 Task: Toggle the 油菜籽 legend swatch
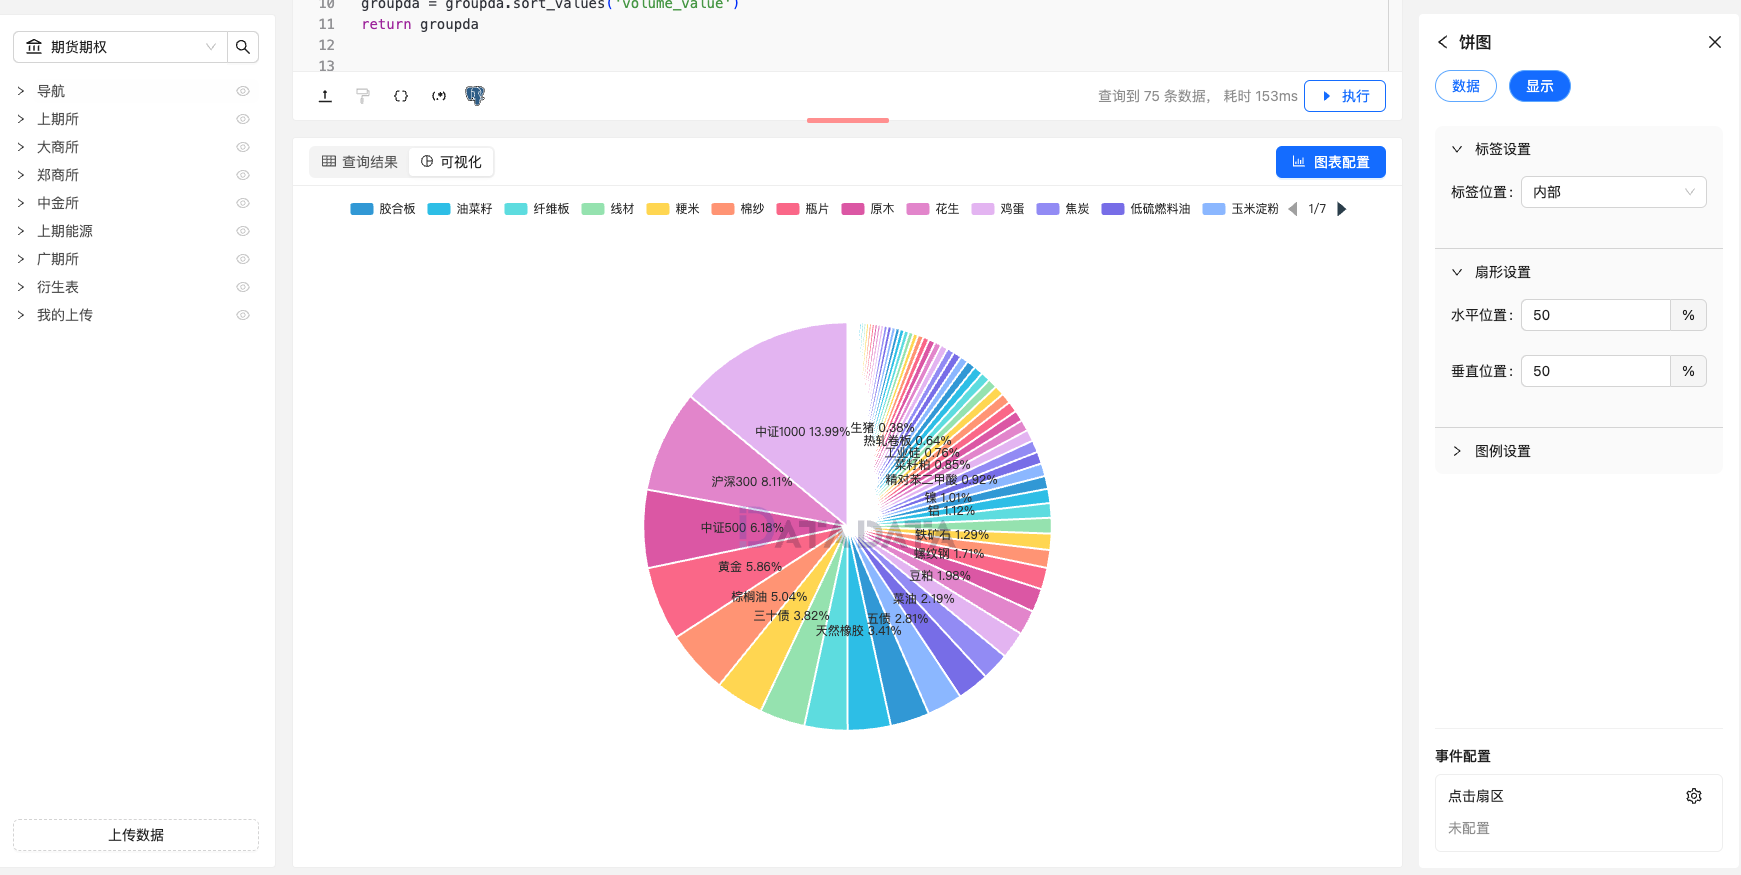click(439, 209)
